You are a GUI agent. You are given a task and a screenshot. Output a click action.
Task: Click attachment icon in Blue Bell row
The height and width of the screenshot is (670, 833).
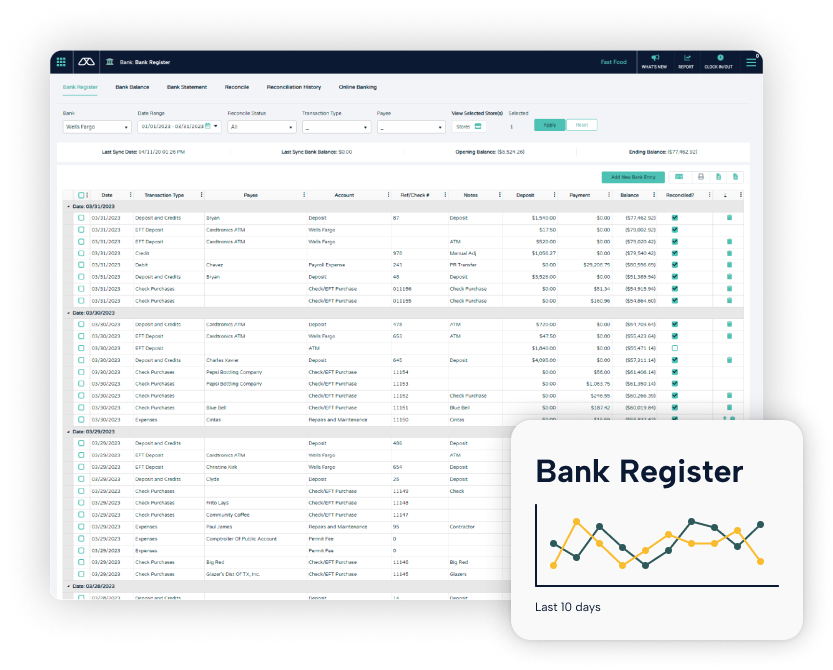pos(729,408)
